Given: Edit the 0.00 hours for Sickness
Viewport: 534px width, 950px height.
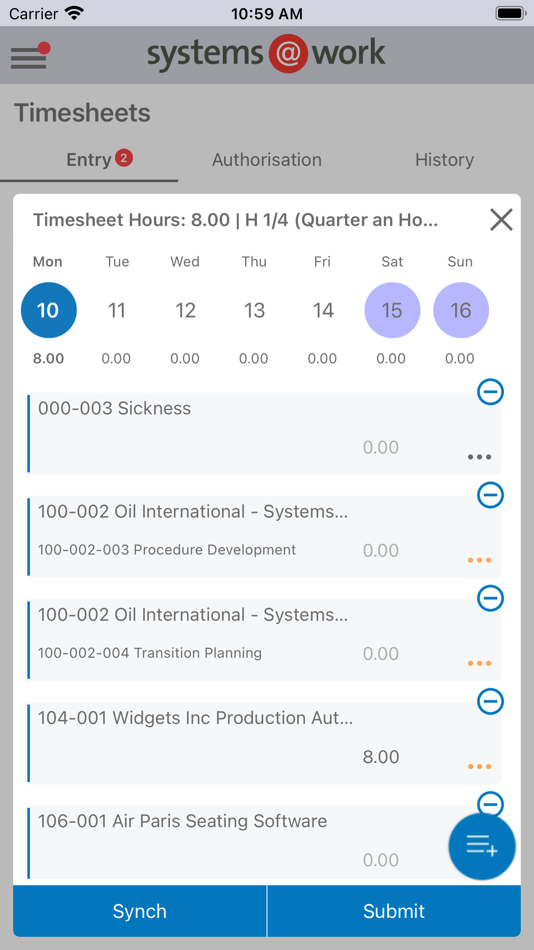Looking at the screenshot, I should tap(381, 448).
